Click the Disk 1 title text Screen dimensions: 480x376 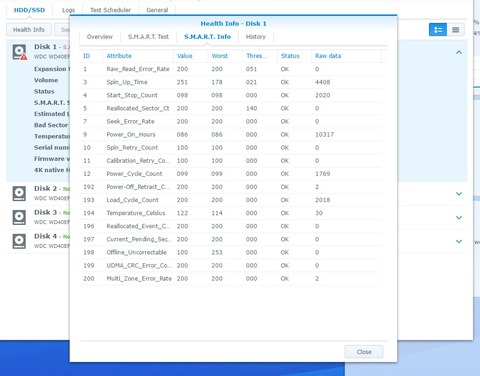(x=45, y=47)
